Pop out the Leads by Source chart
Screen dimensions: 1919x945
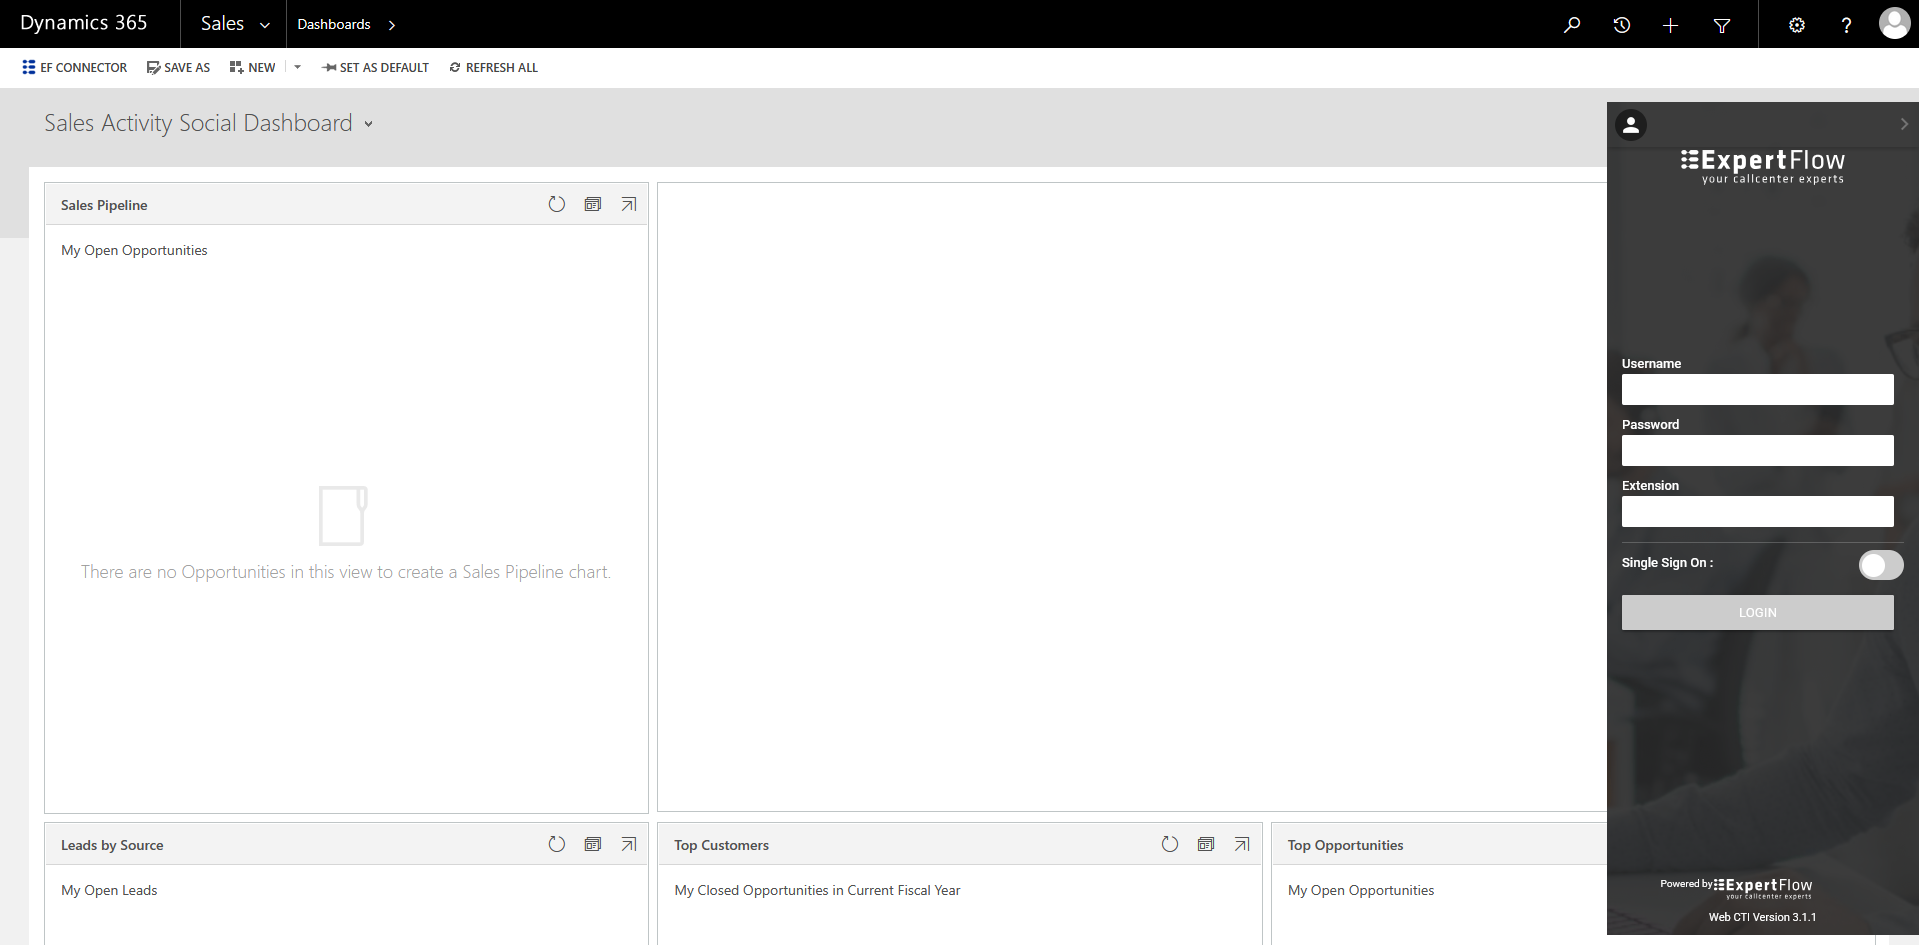point(629,844)
